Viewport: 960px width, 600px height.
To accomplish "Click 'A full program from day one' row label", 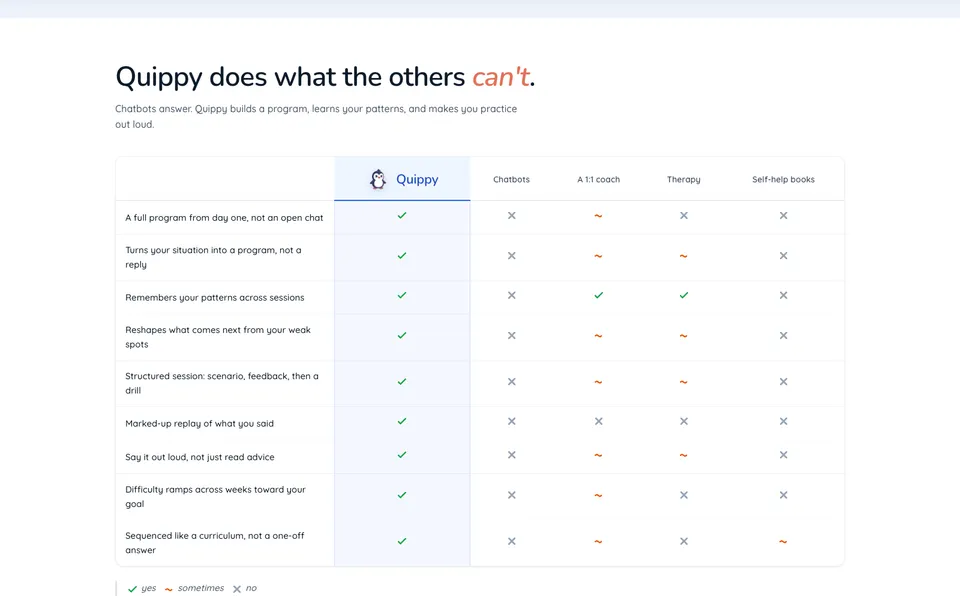I will point(224,217).
